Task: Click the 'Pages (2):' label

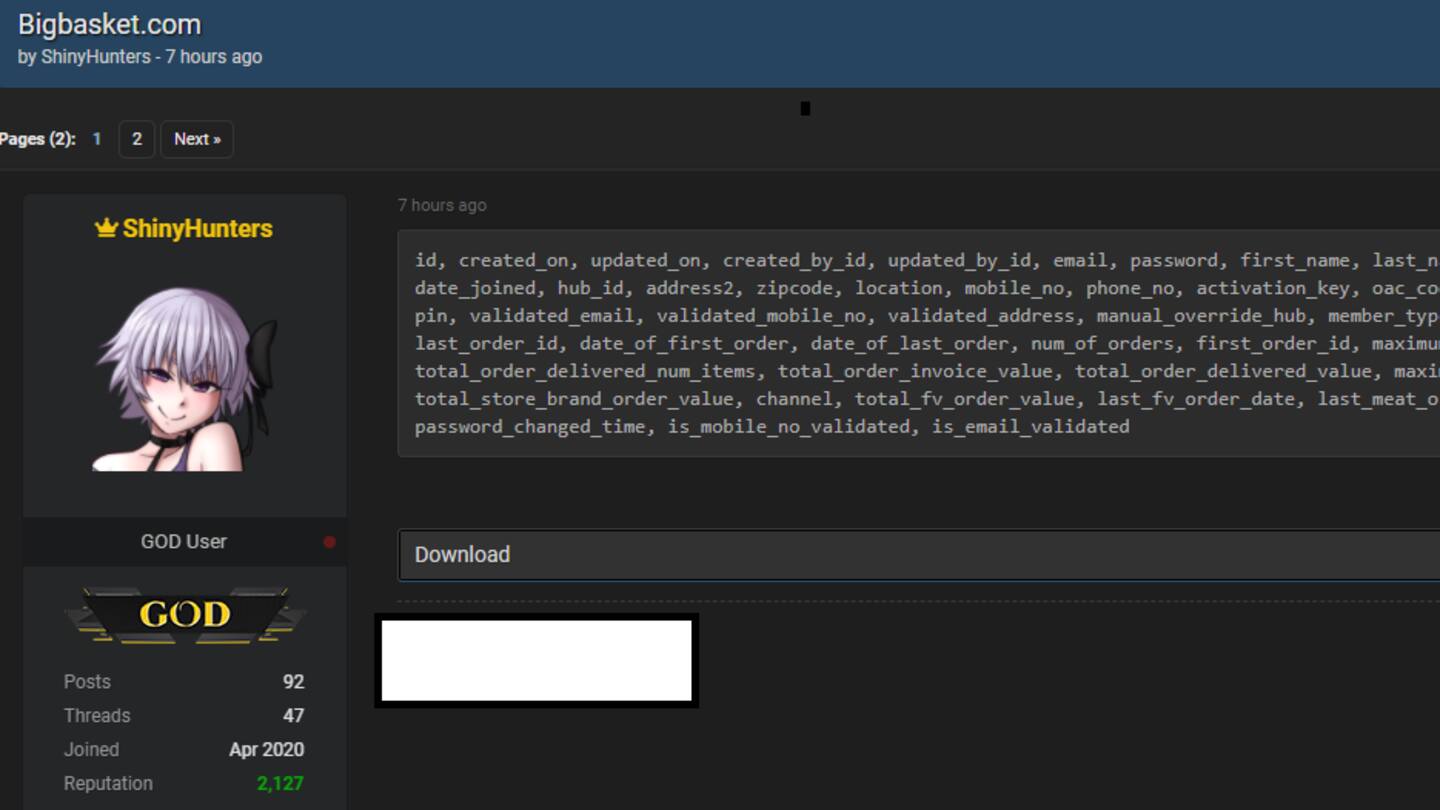Action: point(38,139)
